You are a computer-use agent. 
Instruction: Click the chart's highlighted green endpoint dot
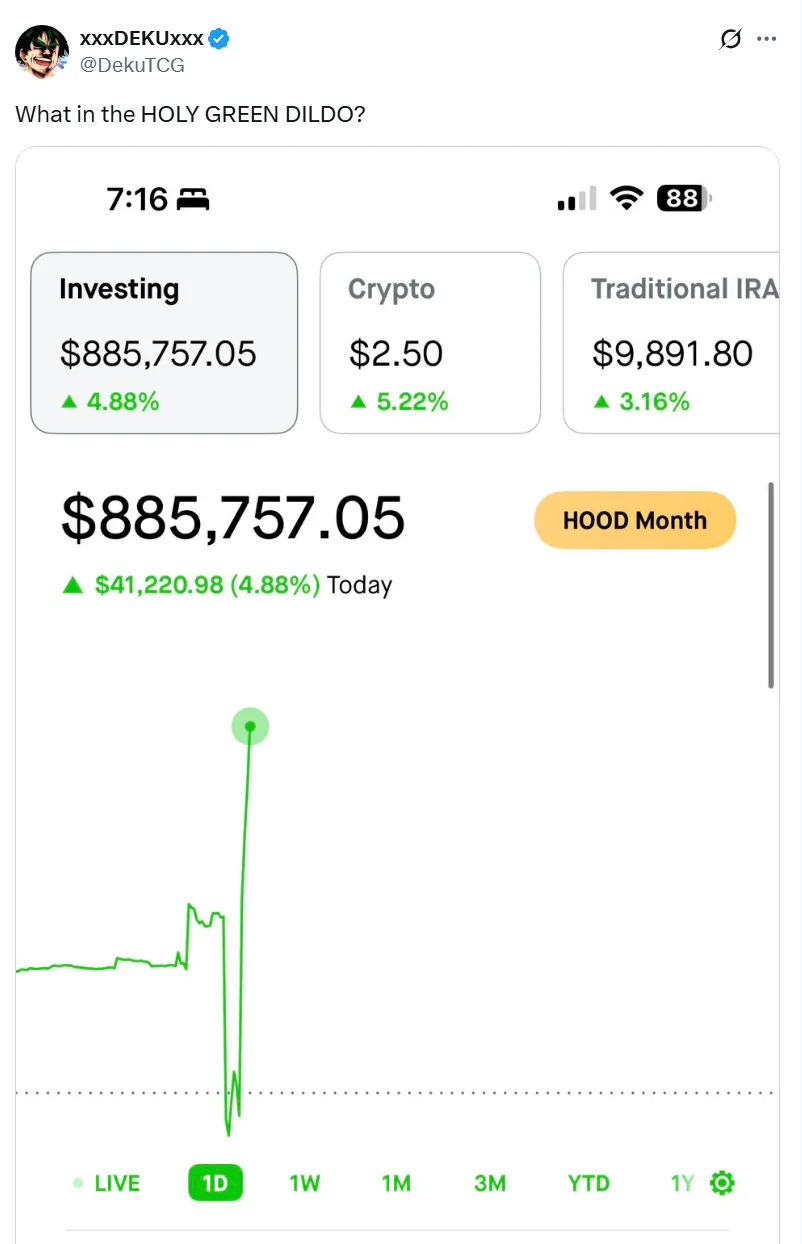pyautogui.click(x=250, y=726)
